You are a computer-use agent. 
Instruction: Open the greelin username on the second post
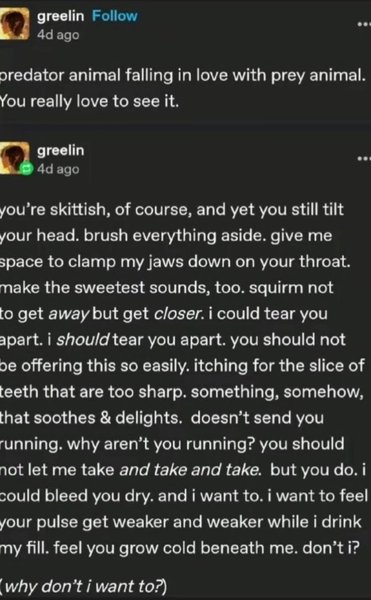pos(60,150)
